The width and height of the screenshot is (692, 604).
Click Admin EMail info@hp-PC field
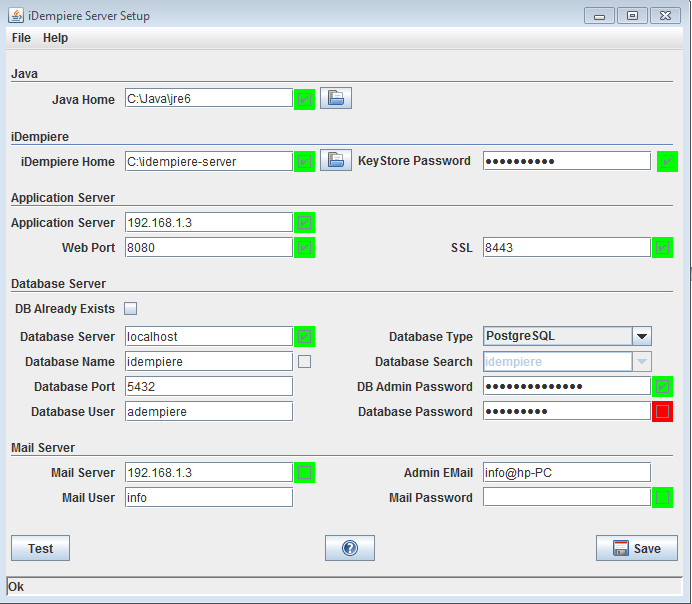(567, 473)
